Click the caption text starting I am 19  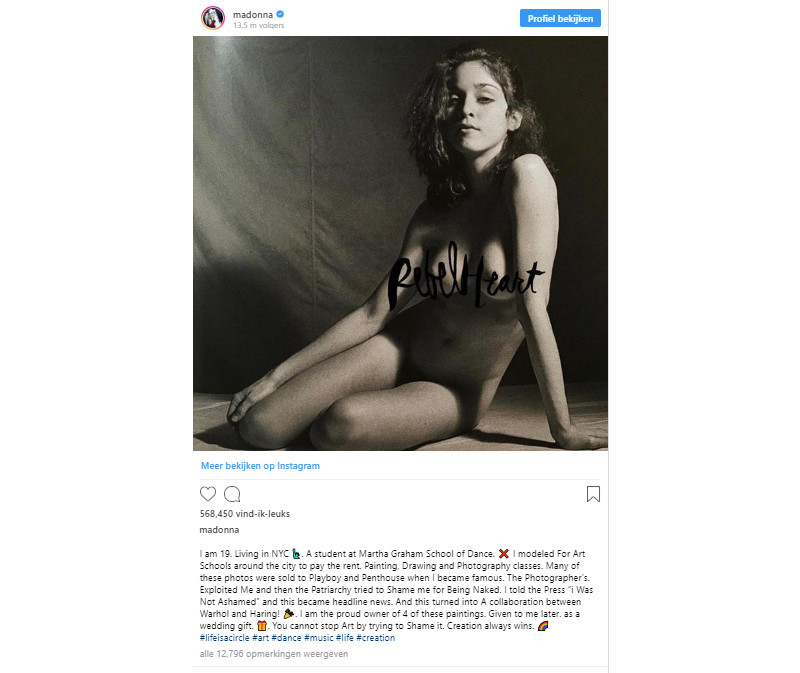pyautogui.click(x=396, y=590)
